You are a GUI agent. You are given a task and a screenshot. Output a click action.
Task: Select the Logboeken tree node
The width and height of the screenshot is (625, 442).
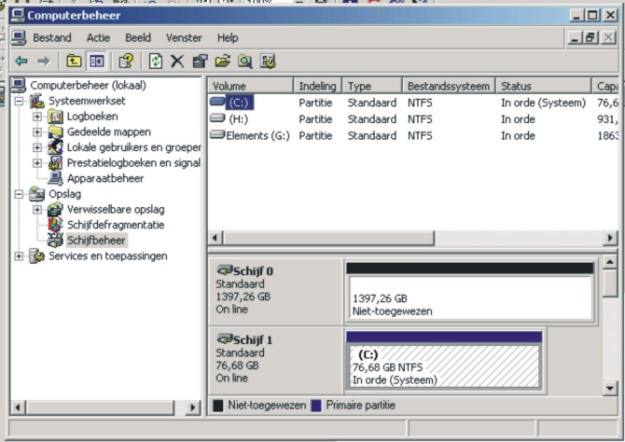click(x=92, y=116)
